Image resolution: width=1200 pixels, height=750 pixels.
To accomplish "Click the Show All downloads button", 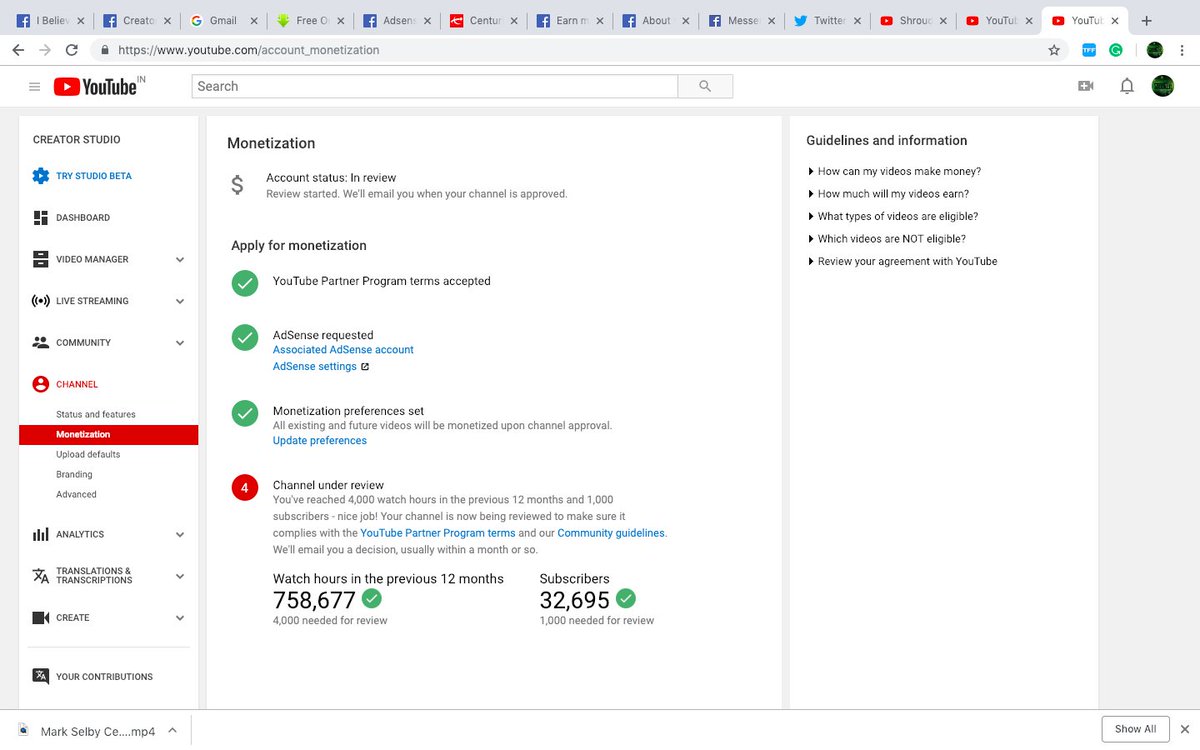I will pyautogui.click(x=1135, y=729).
